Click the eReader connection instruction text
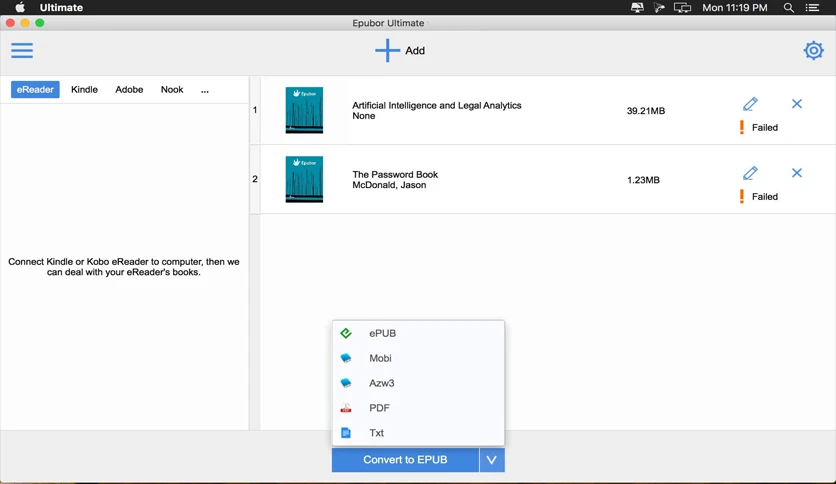This screenshot has width=836, height=484. pos(124,267)
